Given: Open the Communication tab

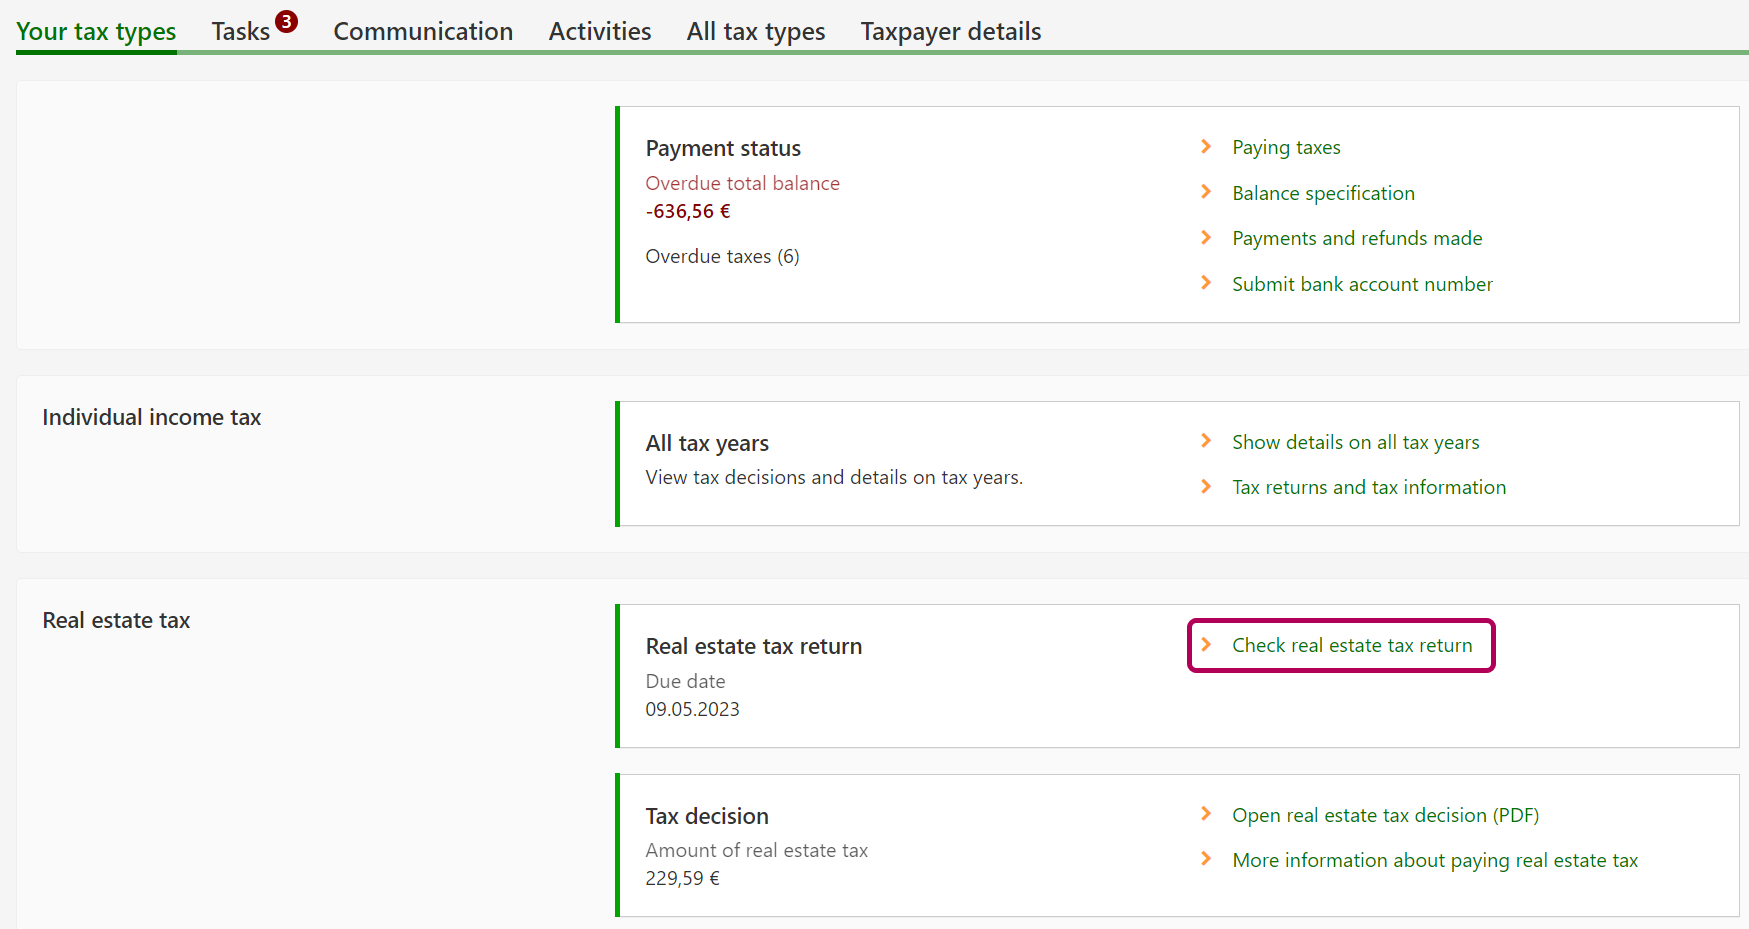Looking at the screenshot, I should point(423,32).
